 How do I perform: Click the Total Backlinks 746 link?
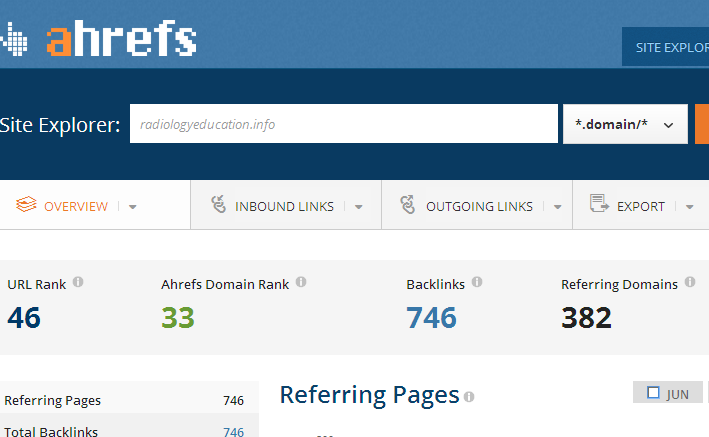[x=233, y=431]
